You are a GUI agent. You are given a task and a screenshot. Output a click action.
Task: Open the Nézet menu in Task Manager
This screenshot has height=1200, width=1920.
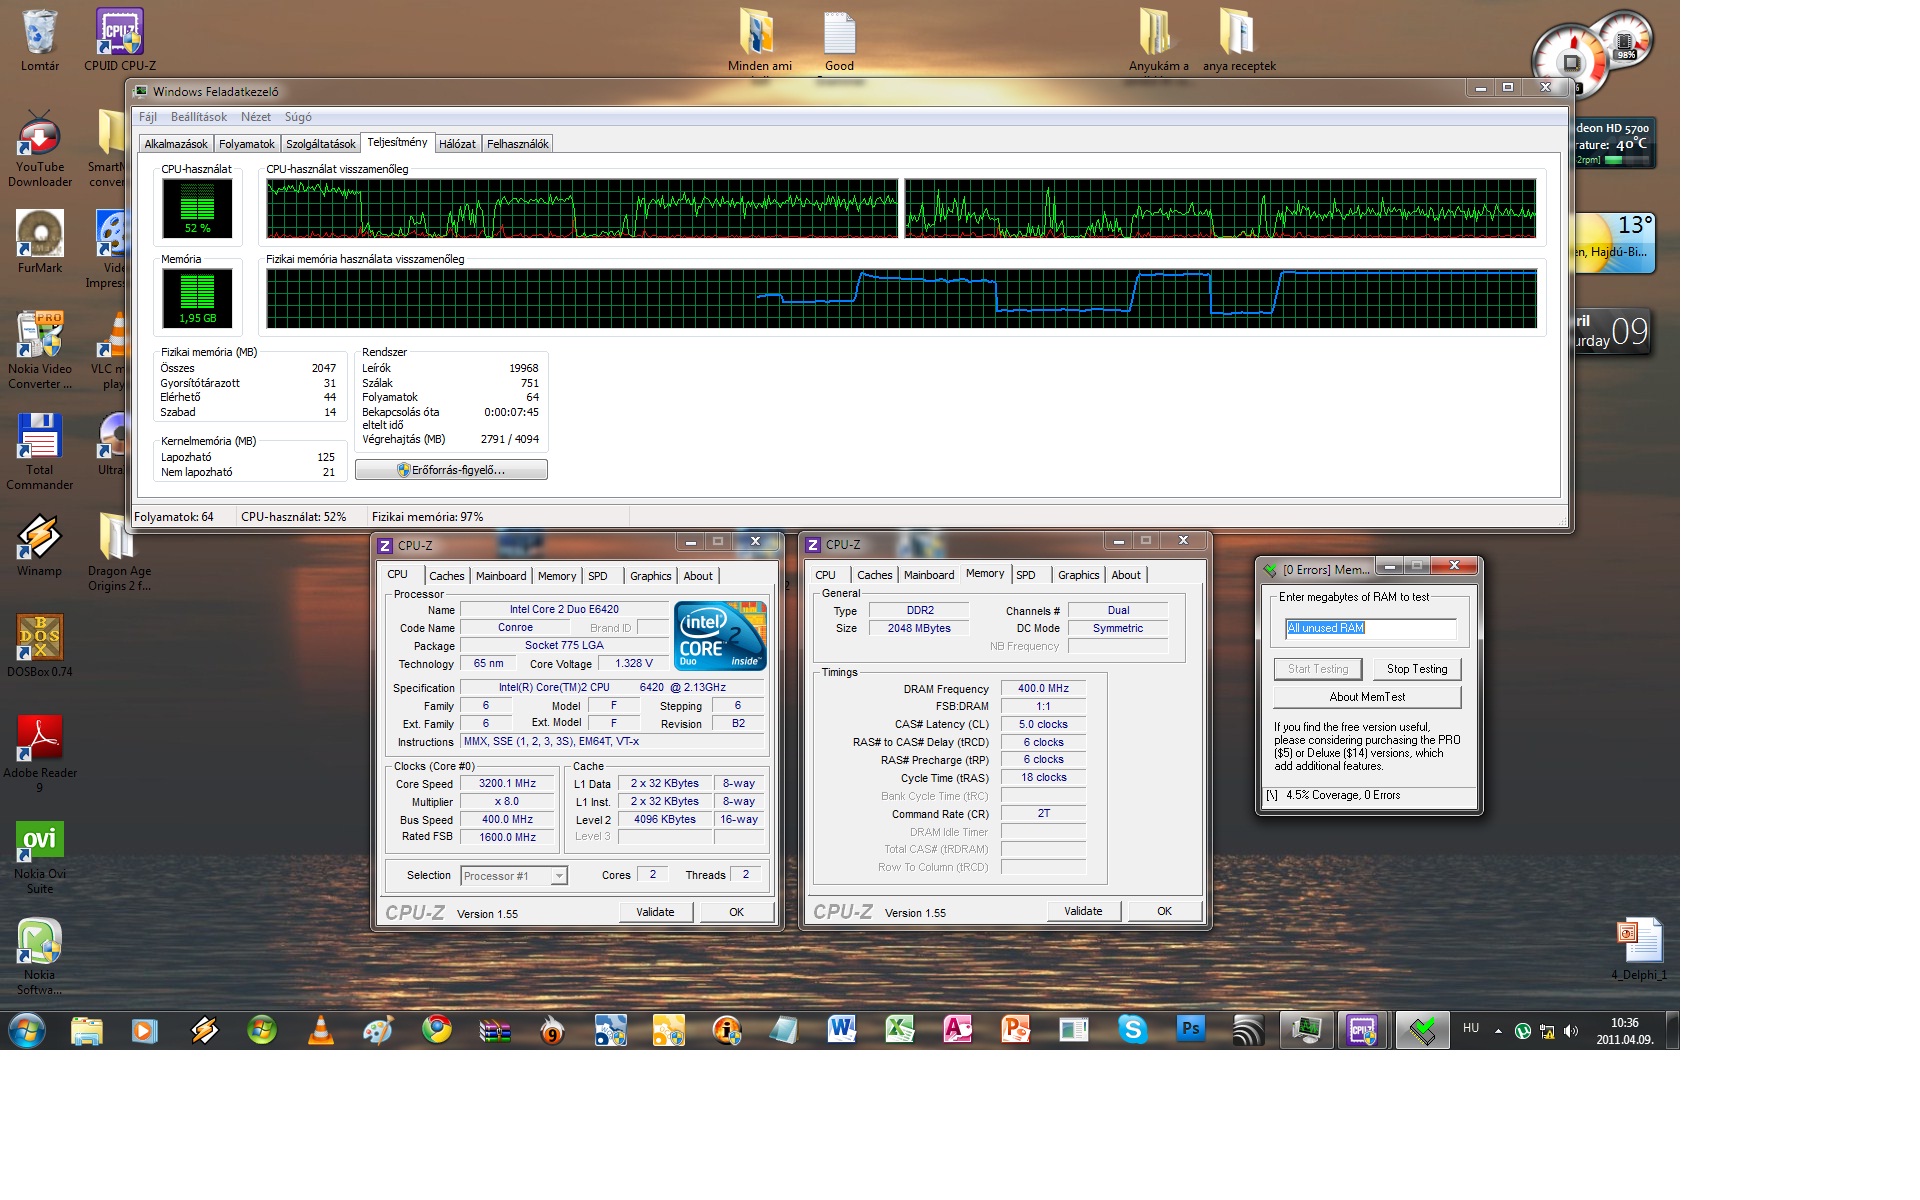tap(255, 117)
